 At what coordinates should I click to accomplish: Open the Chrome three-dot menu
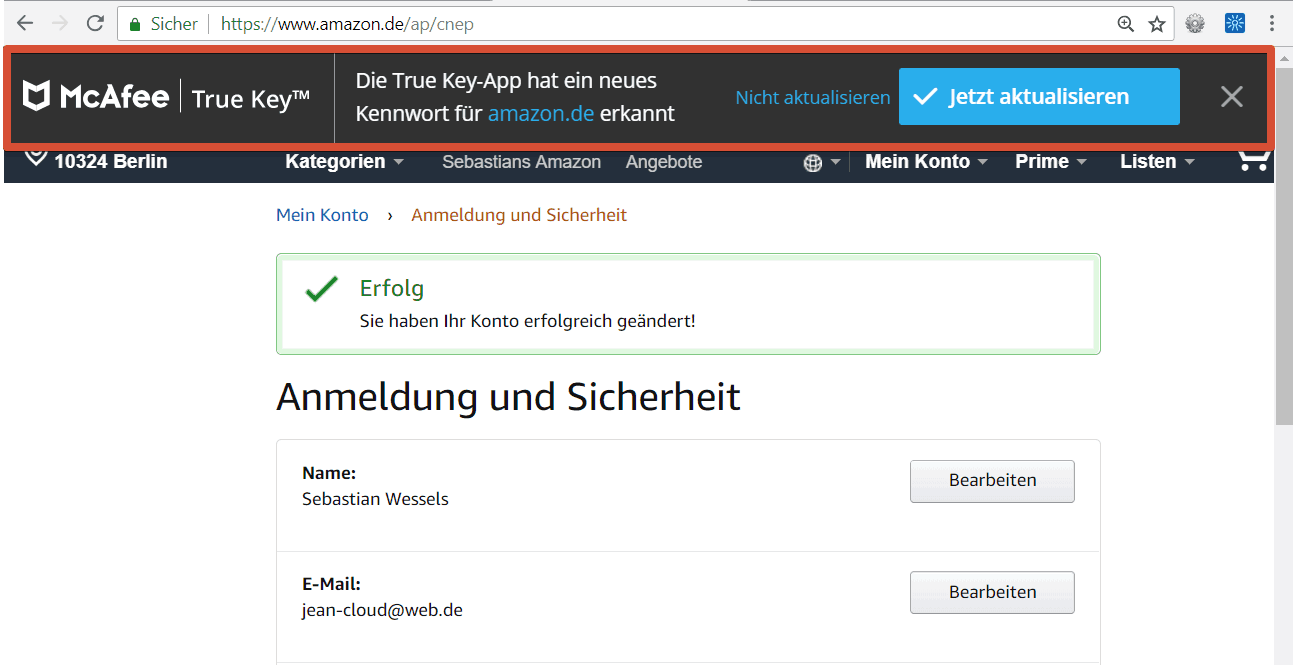(1273, 24)
